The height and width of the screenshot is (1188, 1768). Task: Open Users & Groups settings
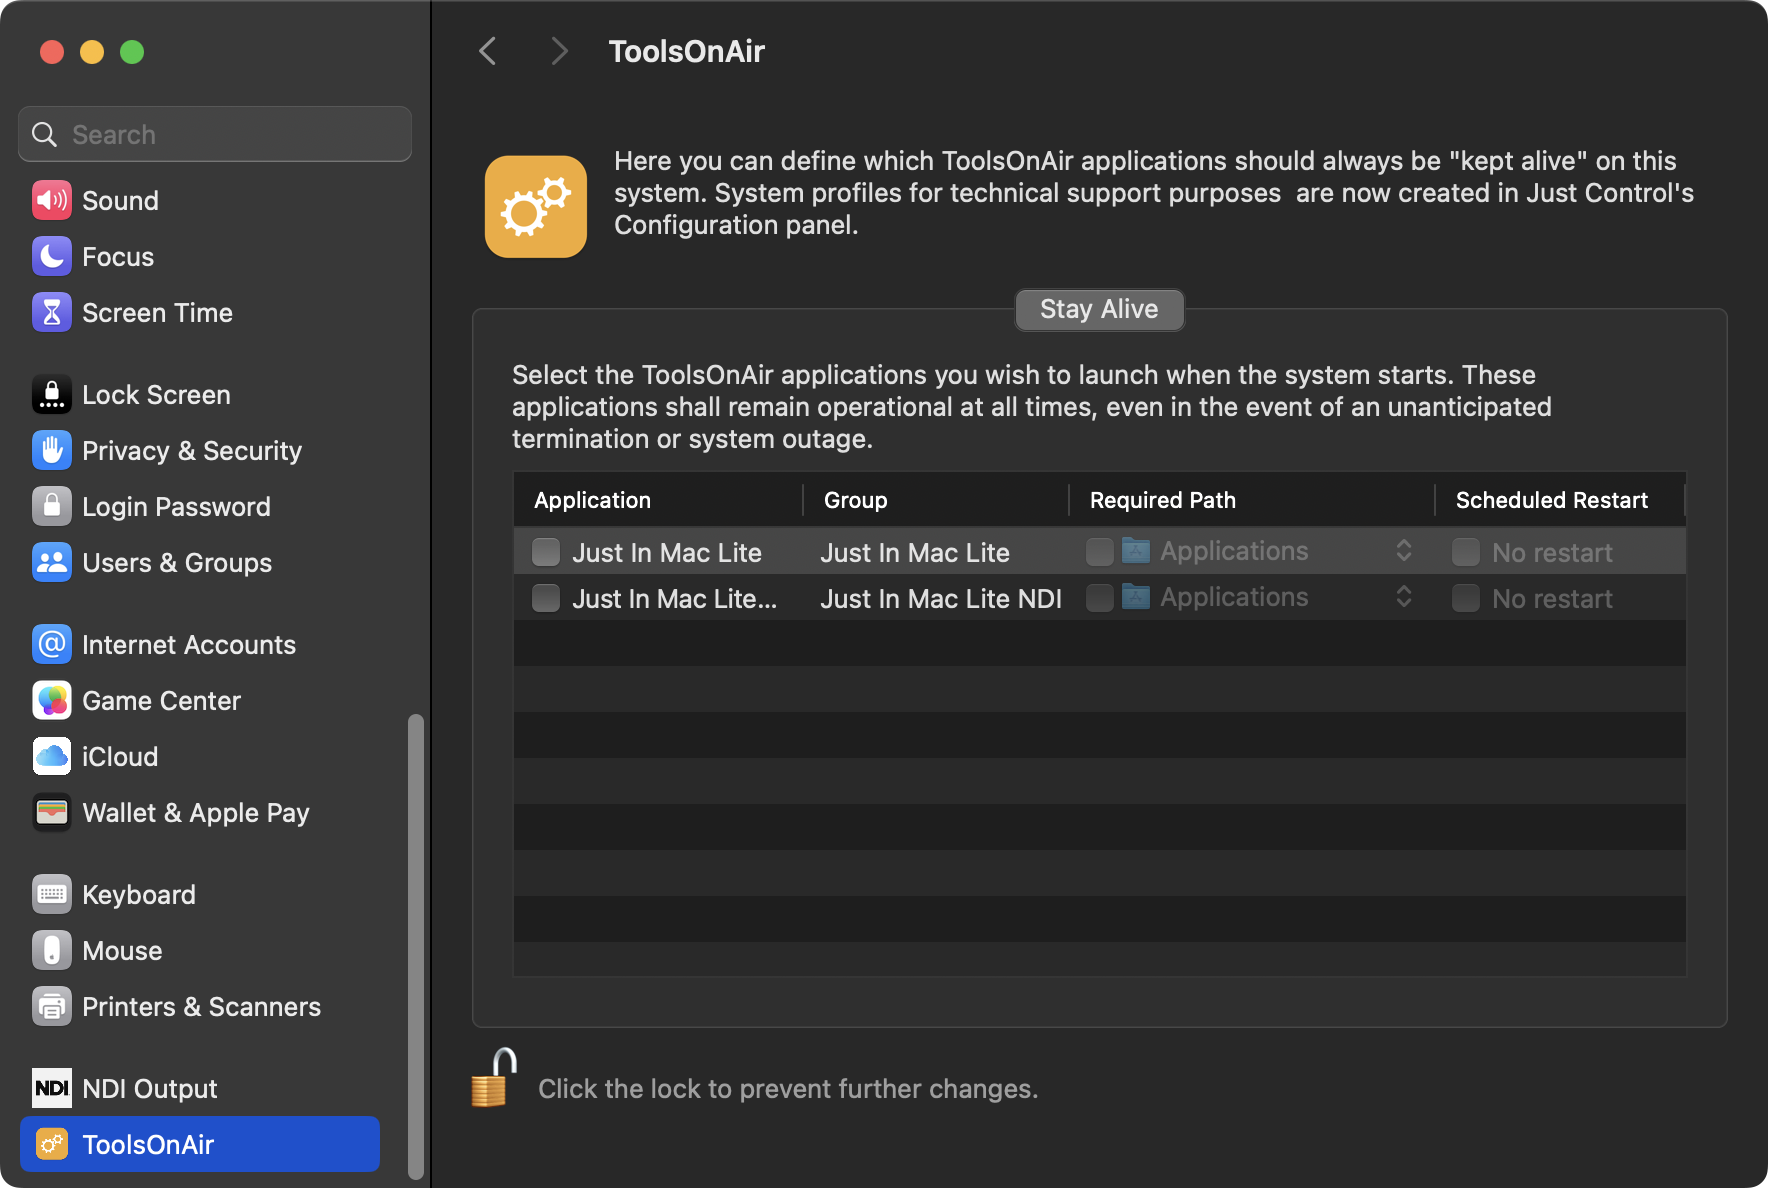200,562
